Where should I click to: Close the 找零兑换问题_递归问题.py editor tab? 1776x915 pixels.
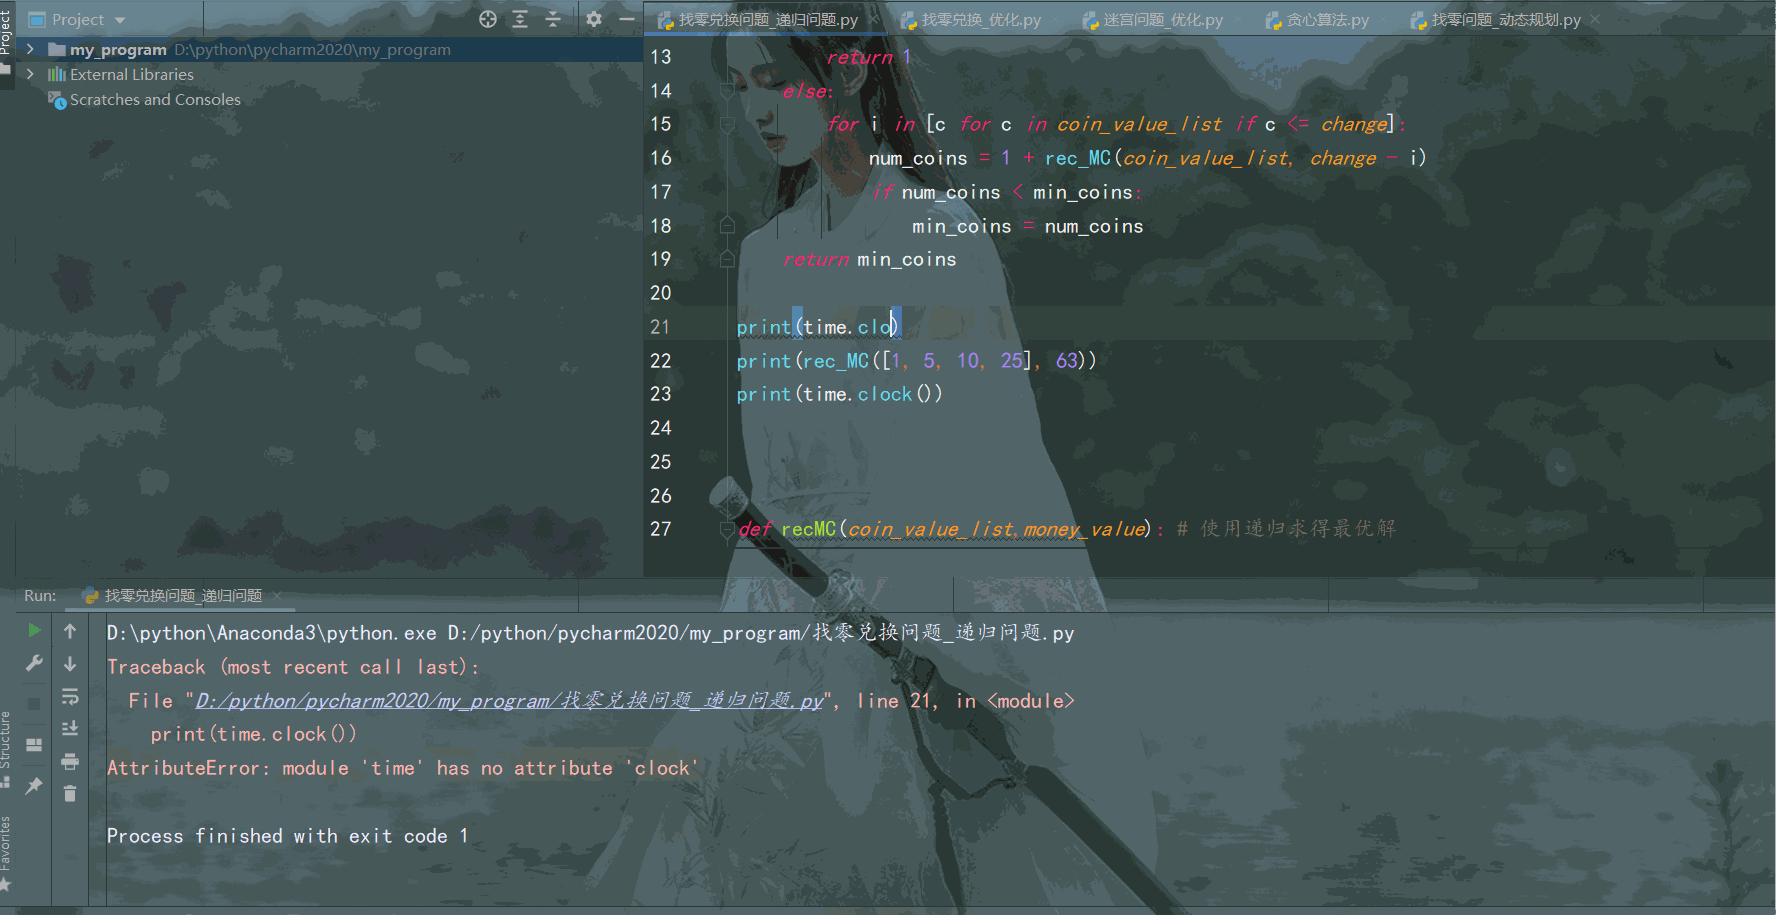coord(874,19)
